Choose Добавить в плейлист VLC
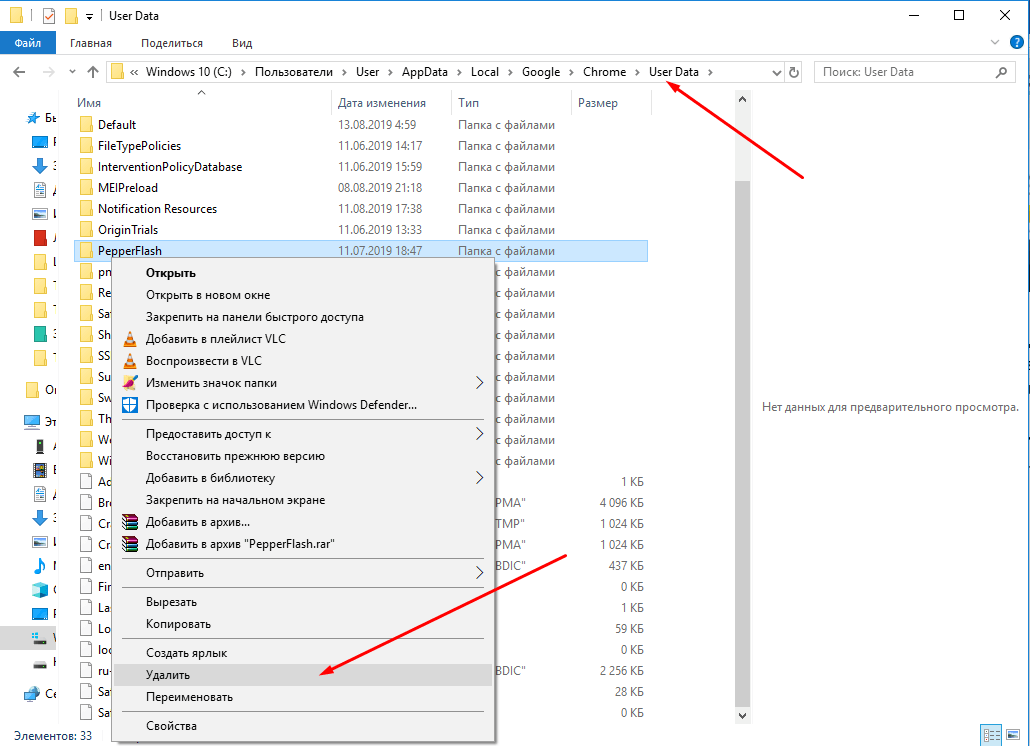 point(303,339)
